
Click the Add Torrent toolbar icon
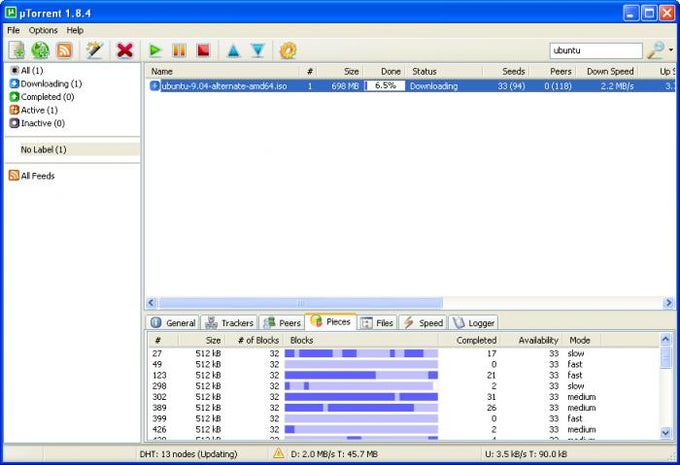click(x=17, y=50)
